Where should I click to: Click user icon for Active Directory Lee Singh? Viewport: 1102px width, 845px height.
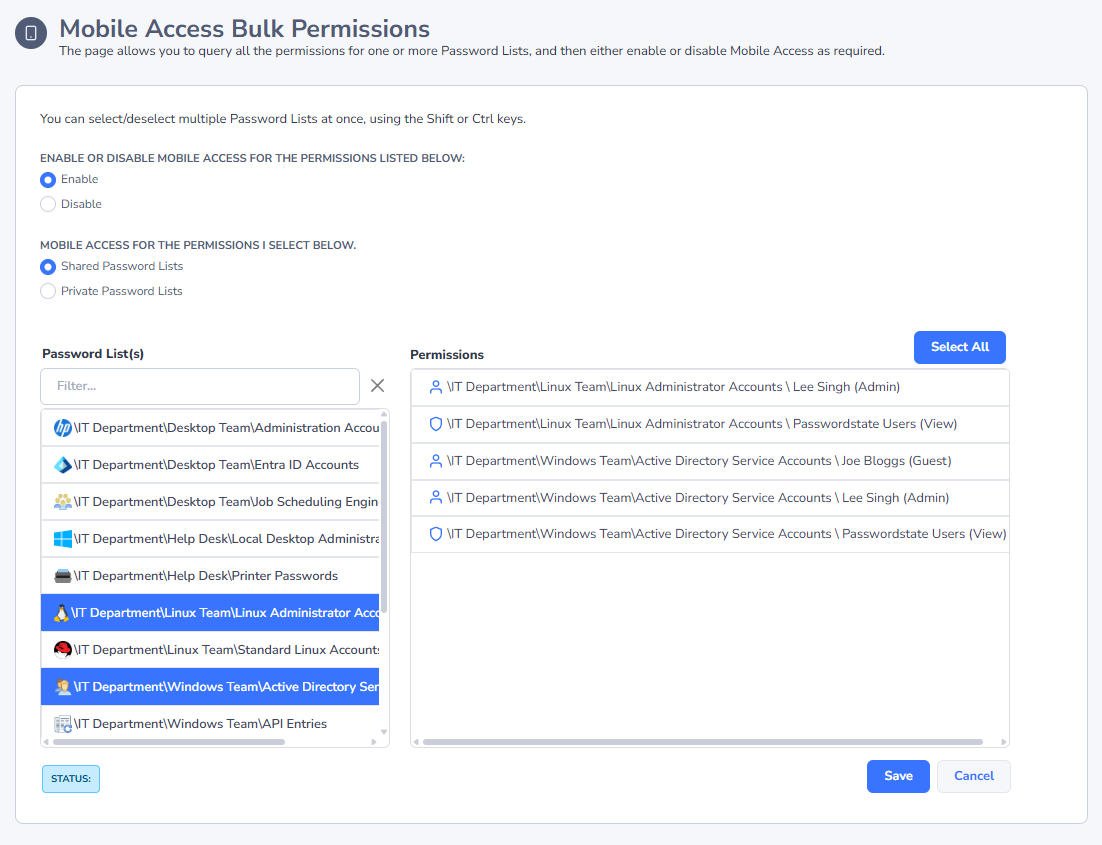point(436,497)
